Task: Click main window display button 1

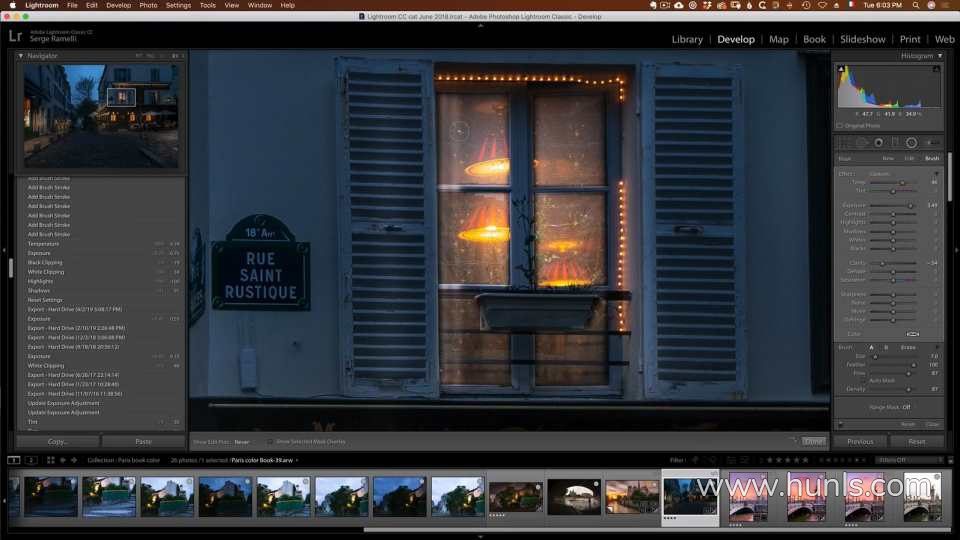Action: [x=13, y=460]
